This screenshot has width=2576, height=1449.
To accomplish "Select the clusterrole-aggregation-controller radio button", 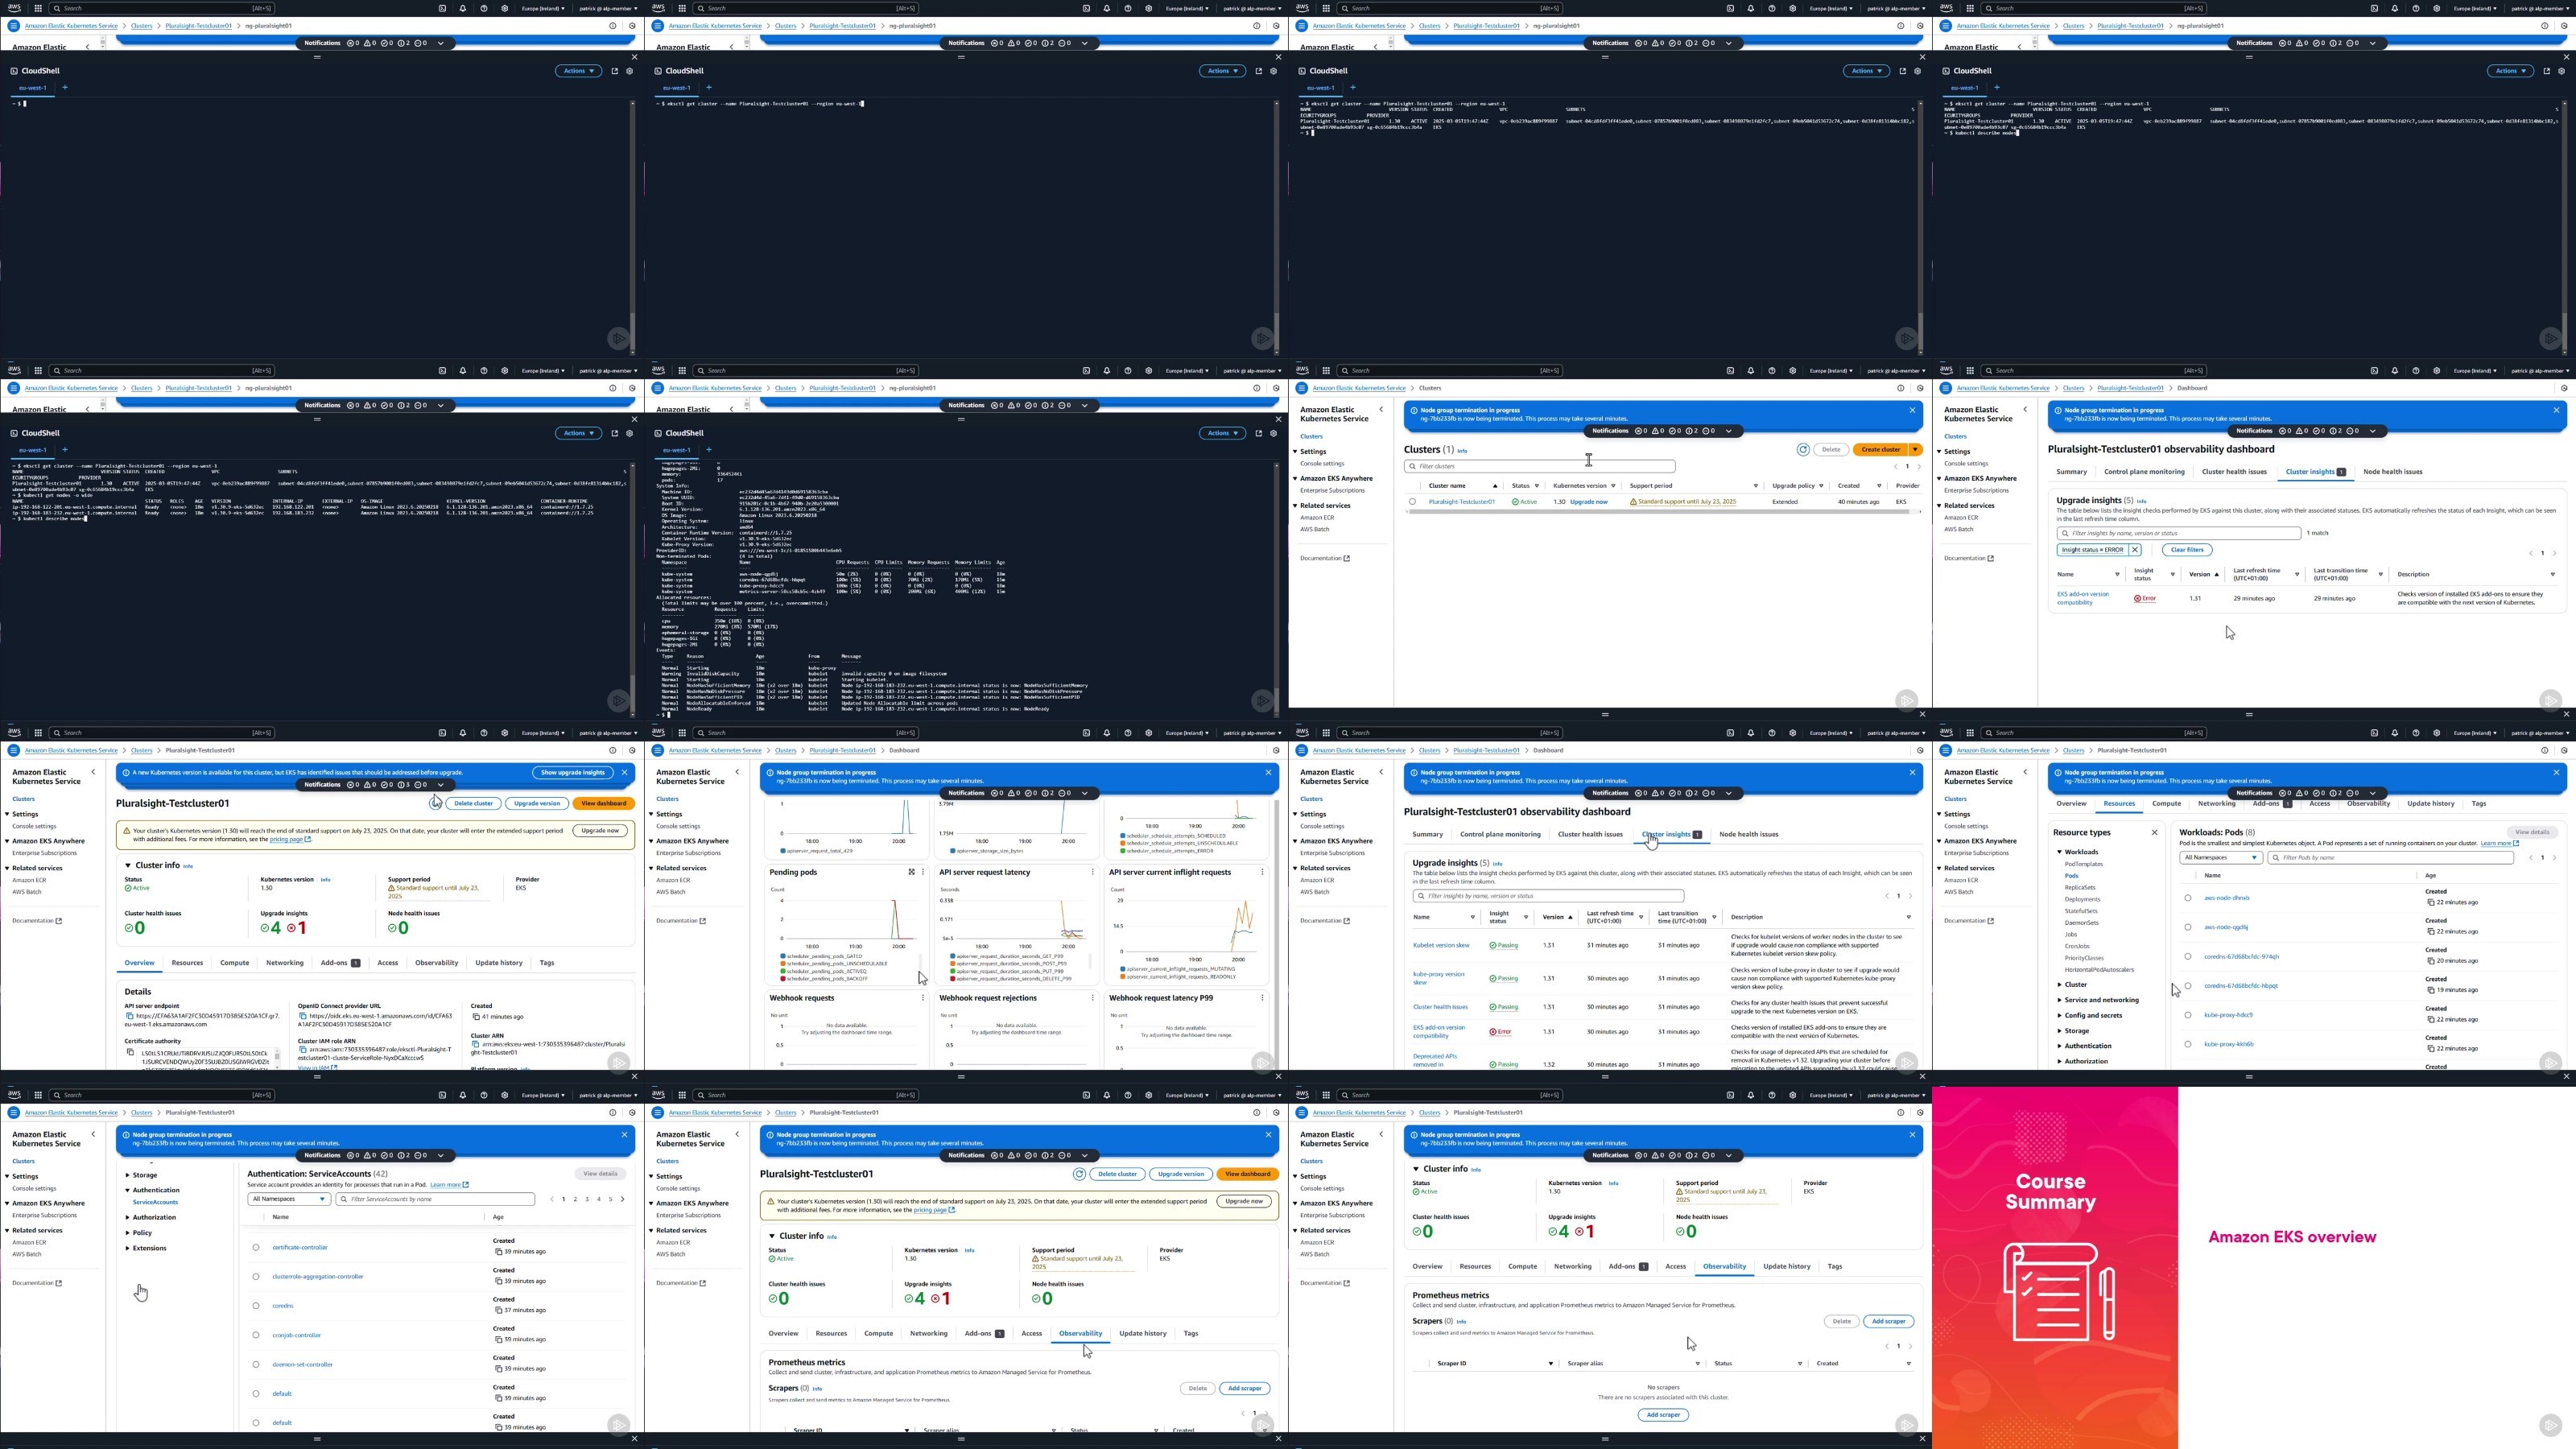I will pyautogui.click(x=256, y=1277).
